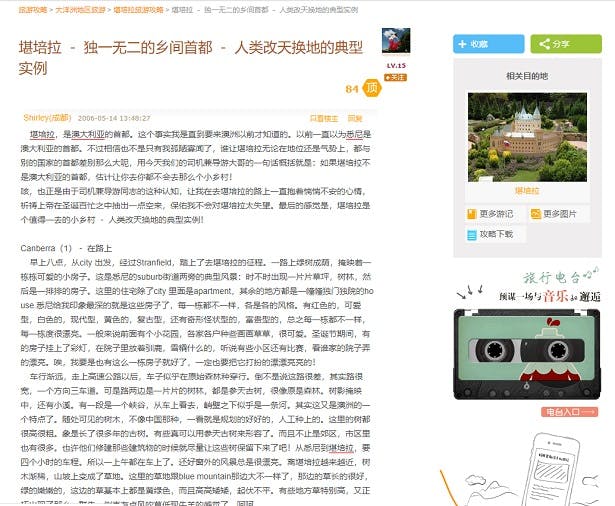Select 只看楼主 filter option
This screenshot has width=615, height=506.
(x=324, y=118)
